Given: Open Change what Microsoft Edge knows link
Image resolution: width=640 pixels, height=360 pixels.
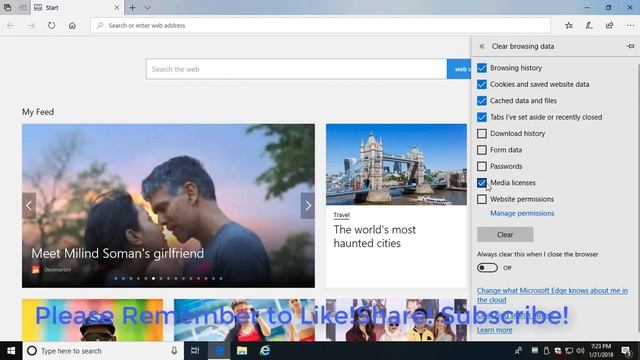Looking at the screenshot, I should pyautogui.click(x=552, y=295).
